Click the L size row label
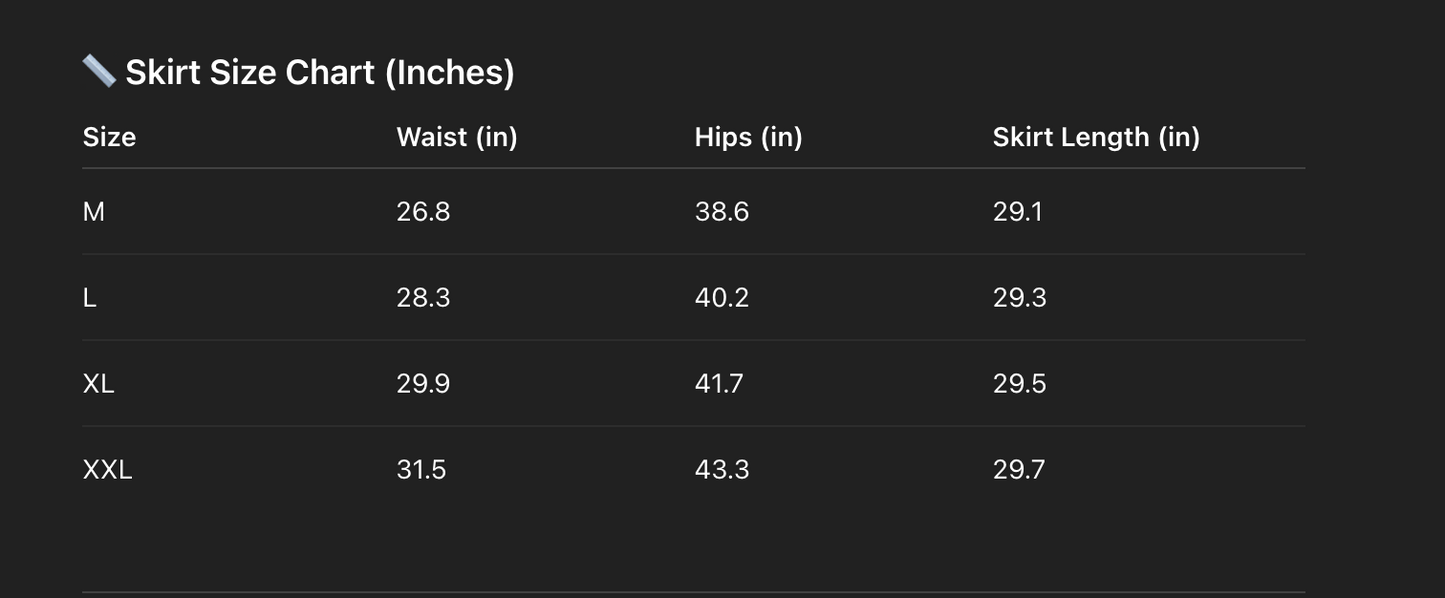The image size is (1445, 598). click(x=90, y=298)
